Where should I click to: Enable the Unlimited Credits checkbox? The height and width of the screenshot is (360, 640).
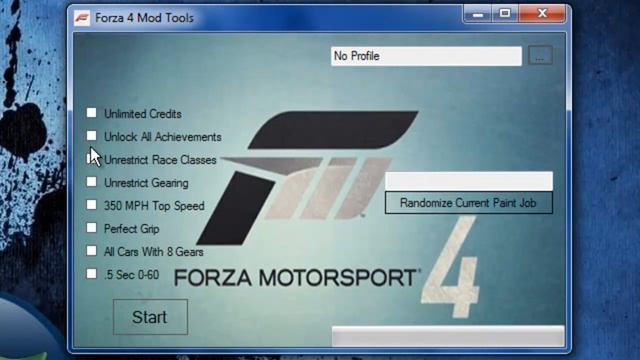click(x=91, y=113)
